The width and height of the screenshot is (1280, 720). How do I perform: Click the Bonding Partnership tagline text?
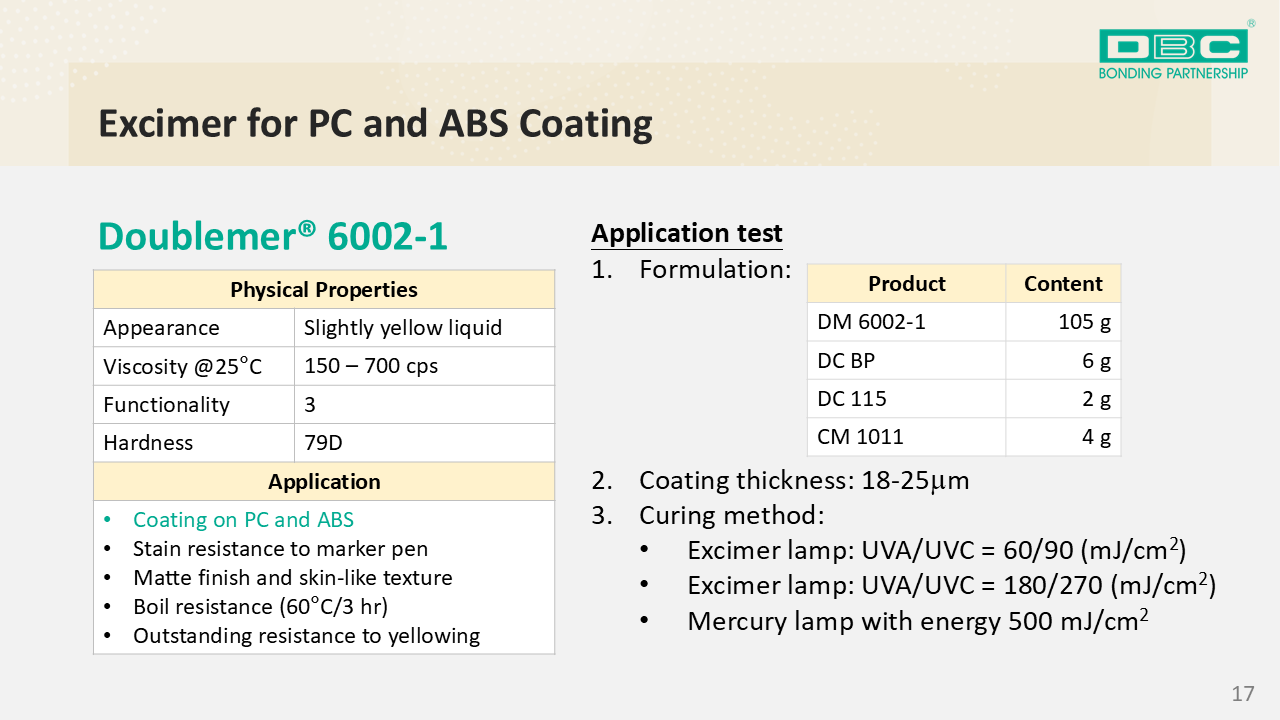click(x=1173, y=73)
